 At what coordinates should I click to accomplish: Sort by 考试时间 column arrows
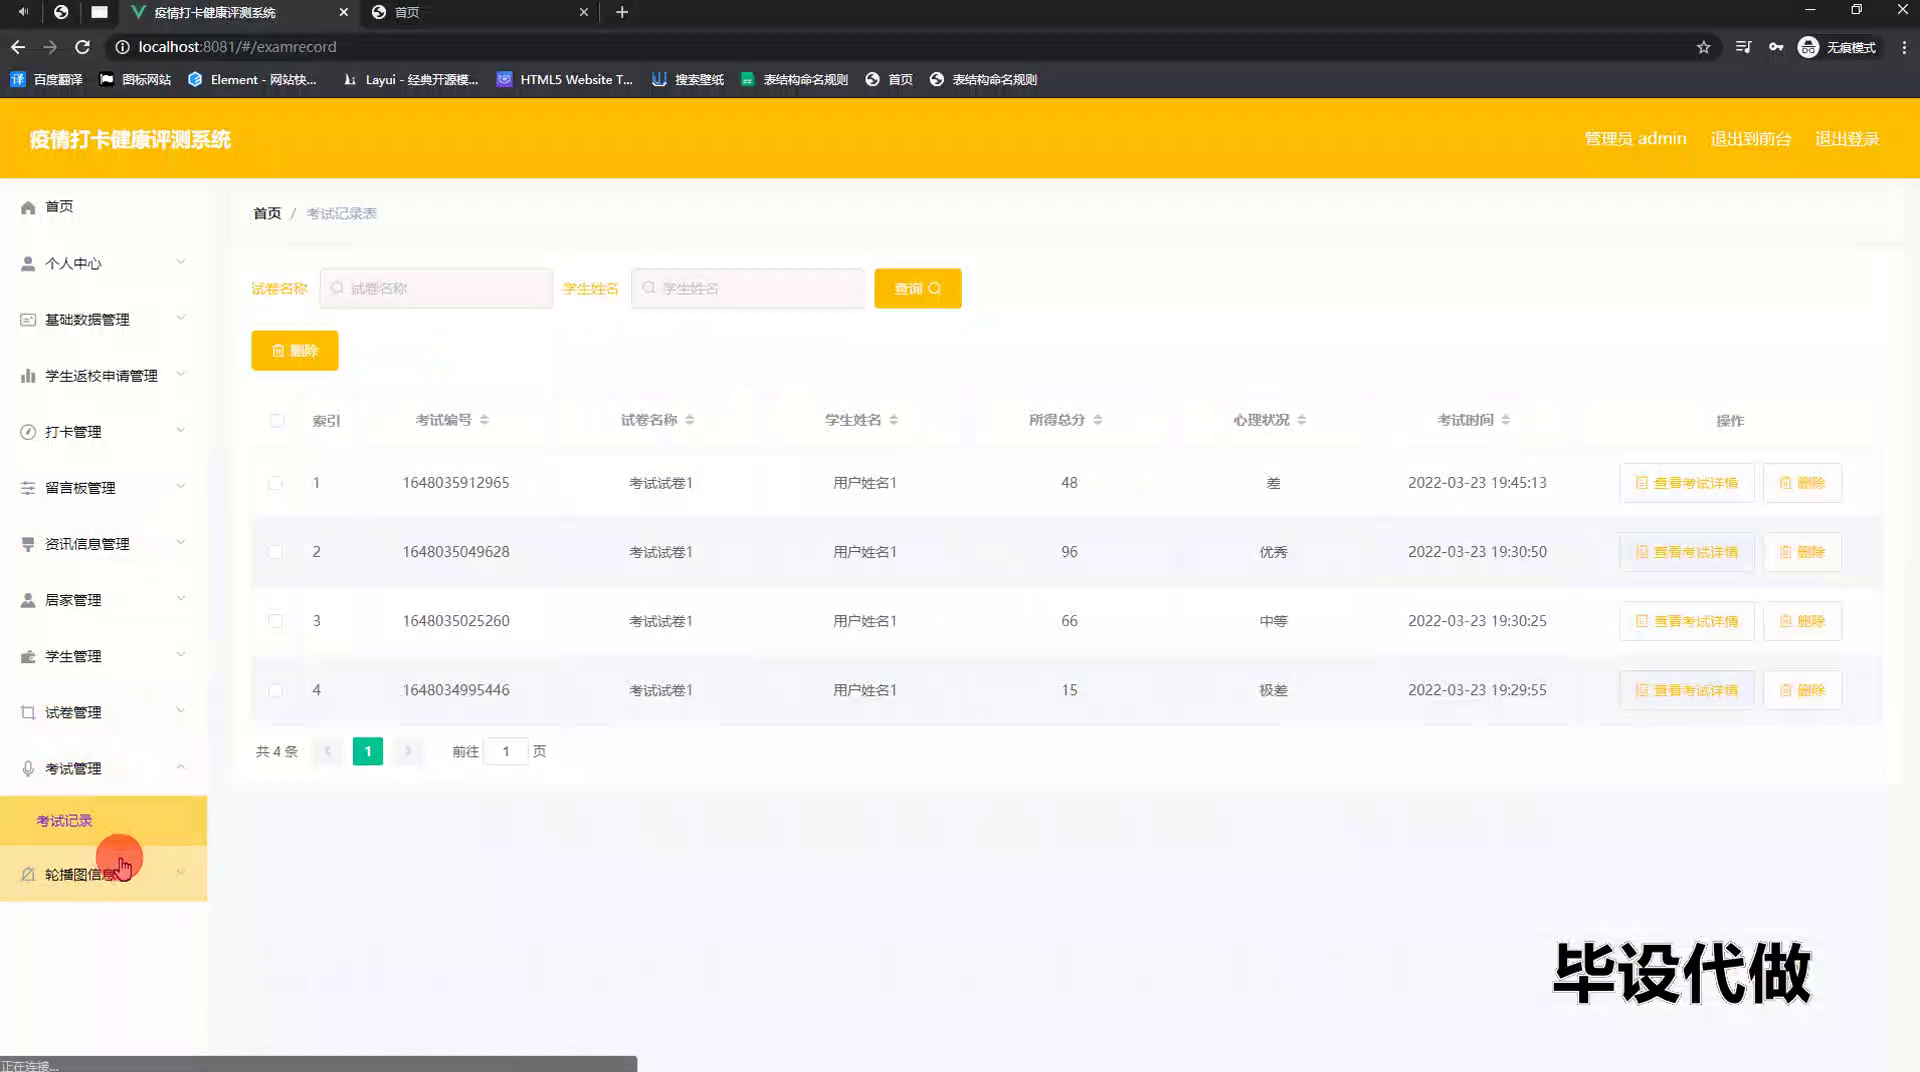[1506, 420]
